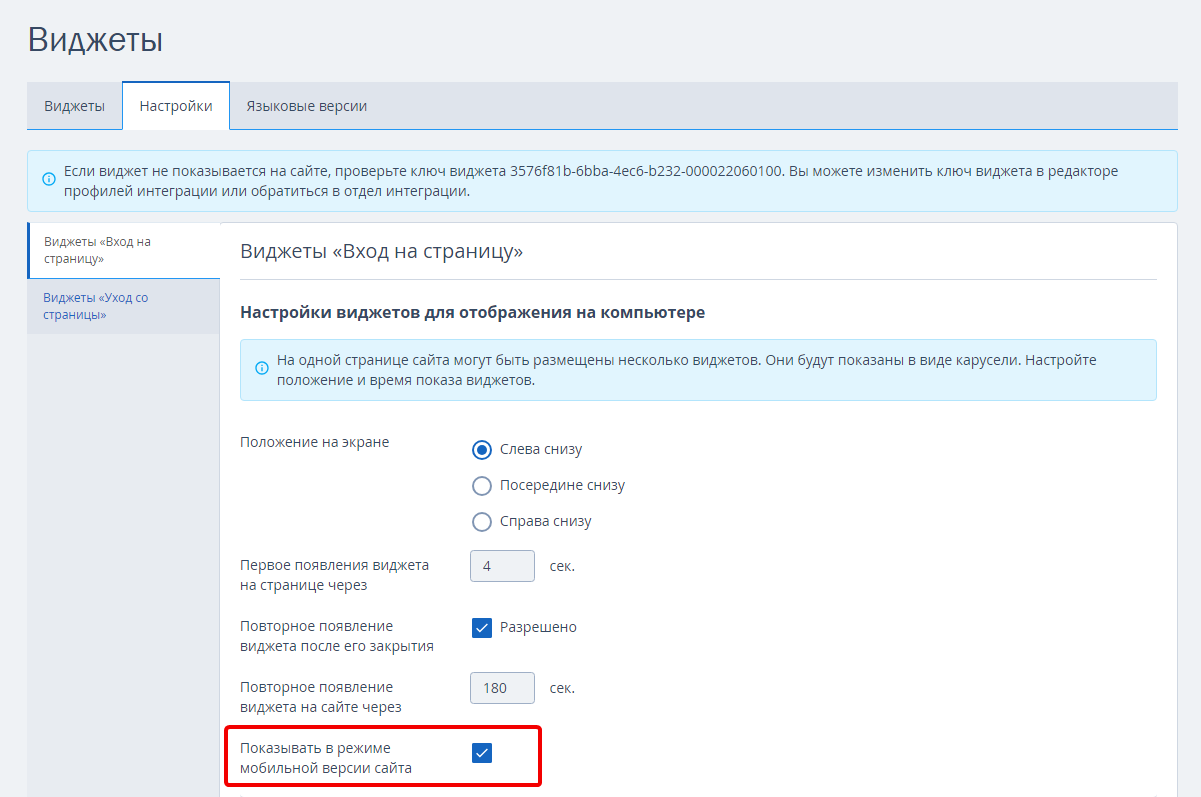Image resolution: width=1201 pixels, height=797 pixels.
Task: Click info icon in carousel hint box
Action: pyautogui.click(x=262, y=369)
